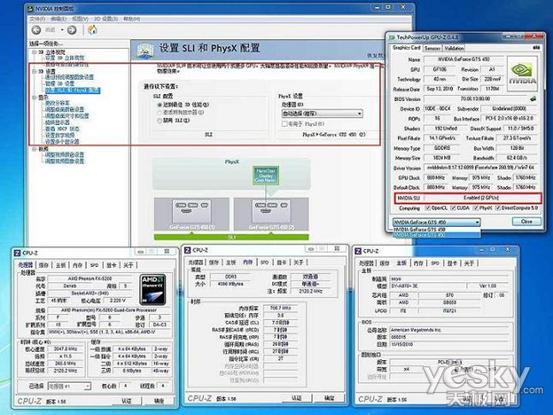The width and height of the screenshot is (553, 415).
Task: Select the 旋转显示器 tree item
Action: tap(57, 122)
